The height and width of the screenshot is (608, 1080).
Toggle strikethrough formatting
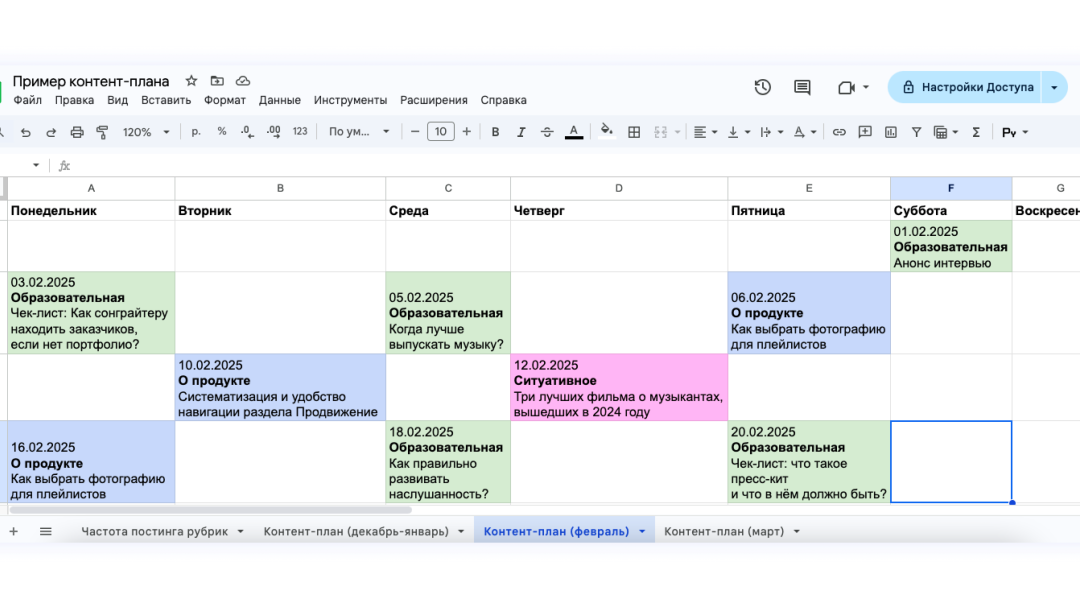547,132
